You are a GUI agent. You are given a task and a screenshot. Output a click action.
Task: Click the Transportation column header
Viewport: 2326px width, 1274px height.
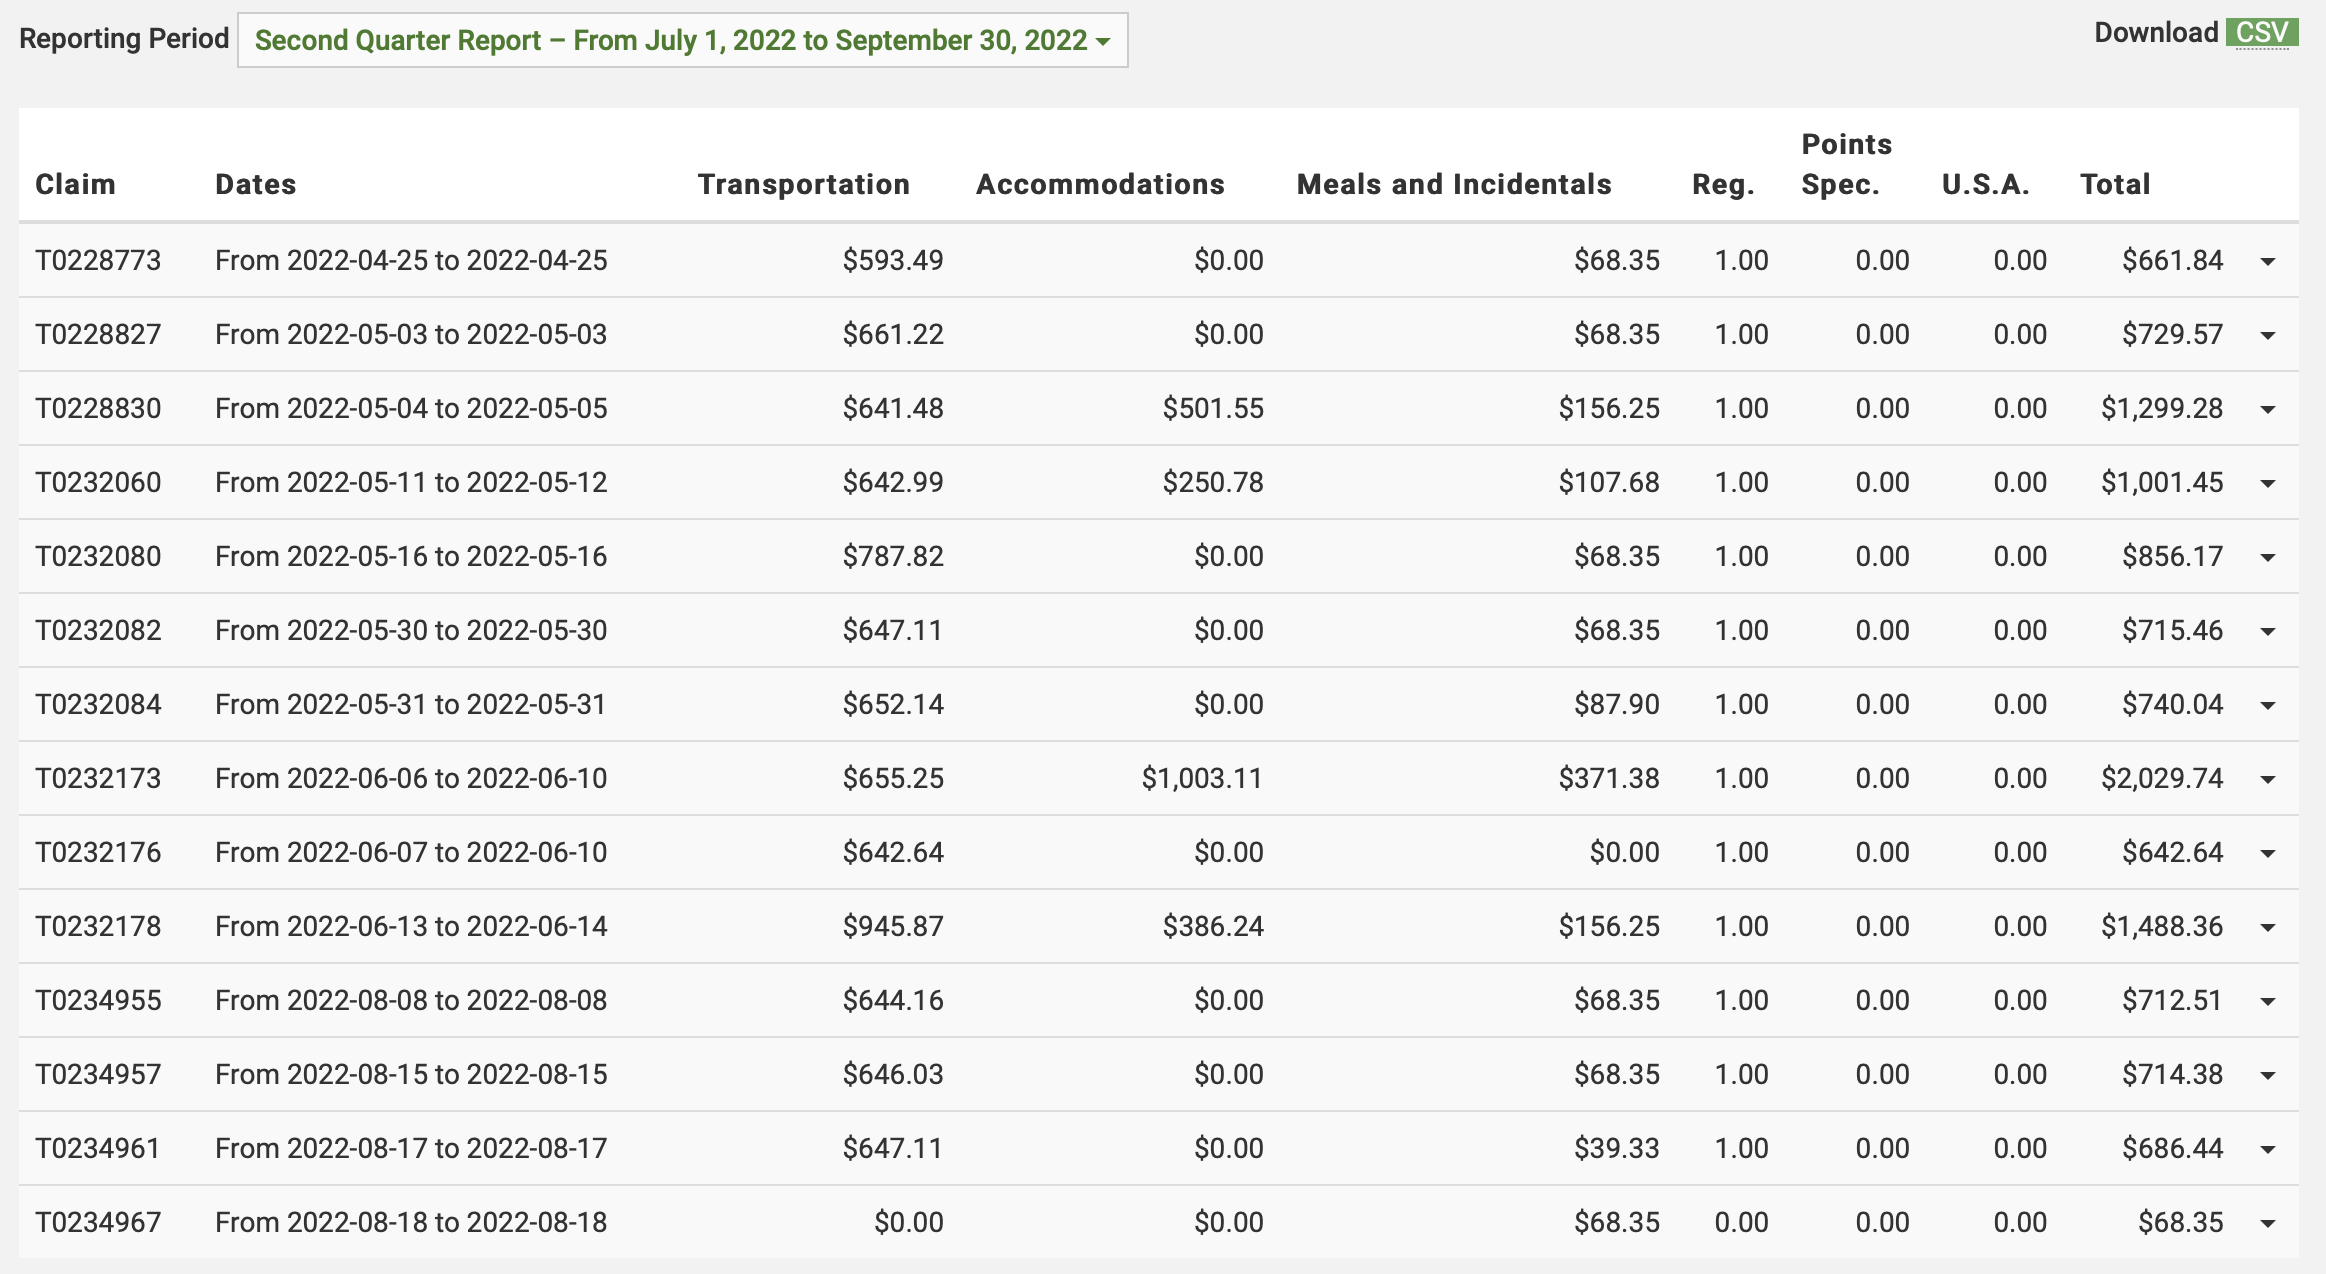pyautogui.click(x=803, y=184)
